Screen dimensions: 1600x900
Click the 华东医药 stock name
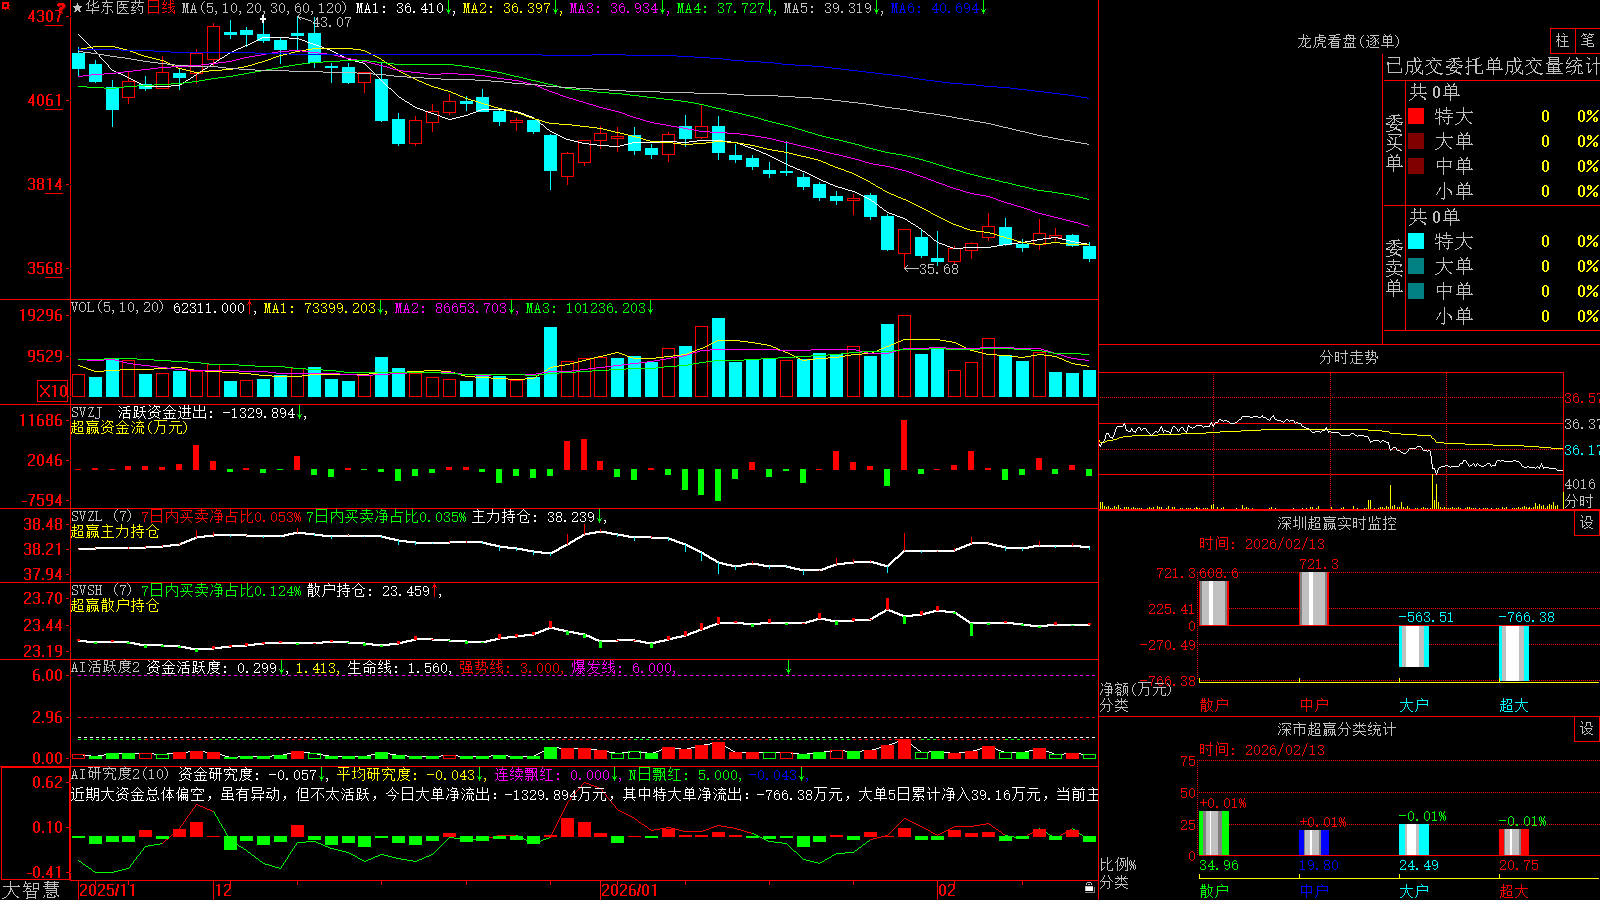(x=115, y=8)
